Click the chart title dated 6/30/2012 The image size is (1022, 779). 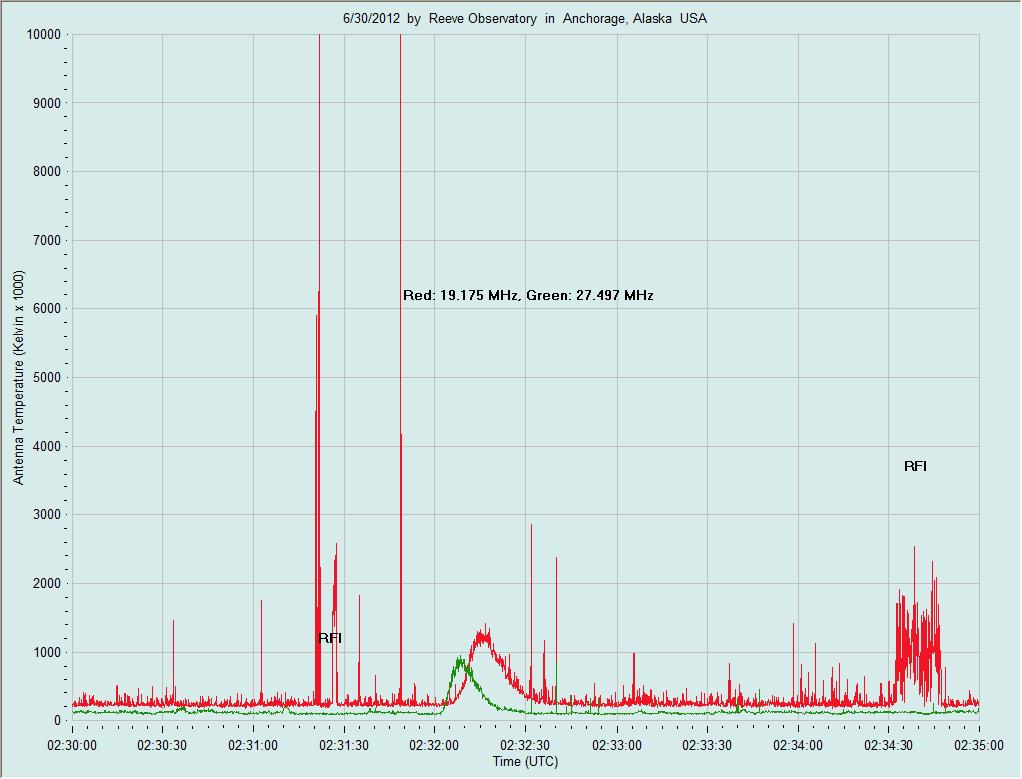[525, 18]
